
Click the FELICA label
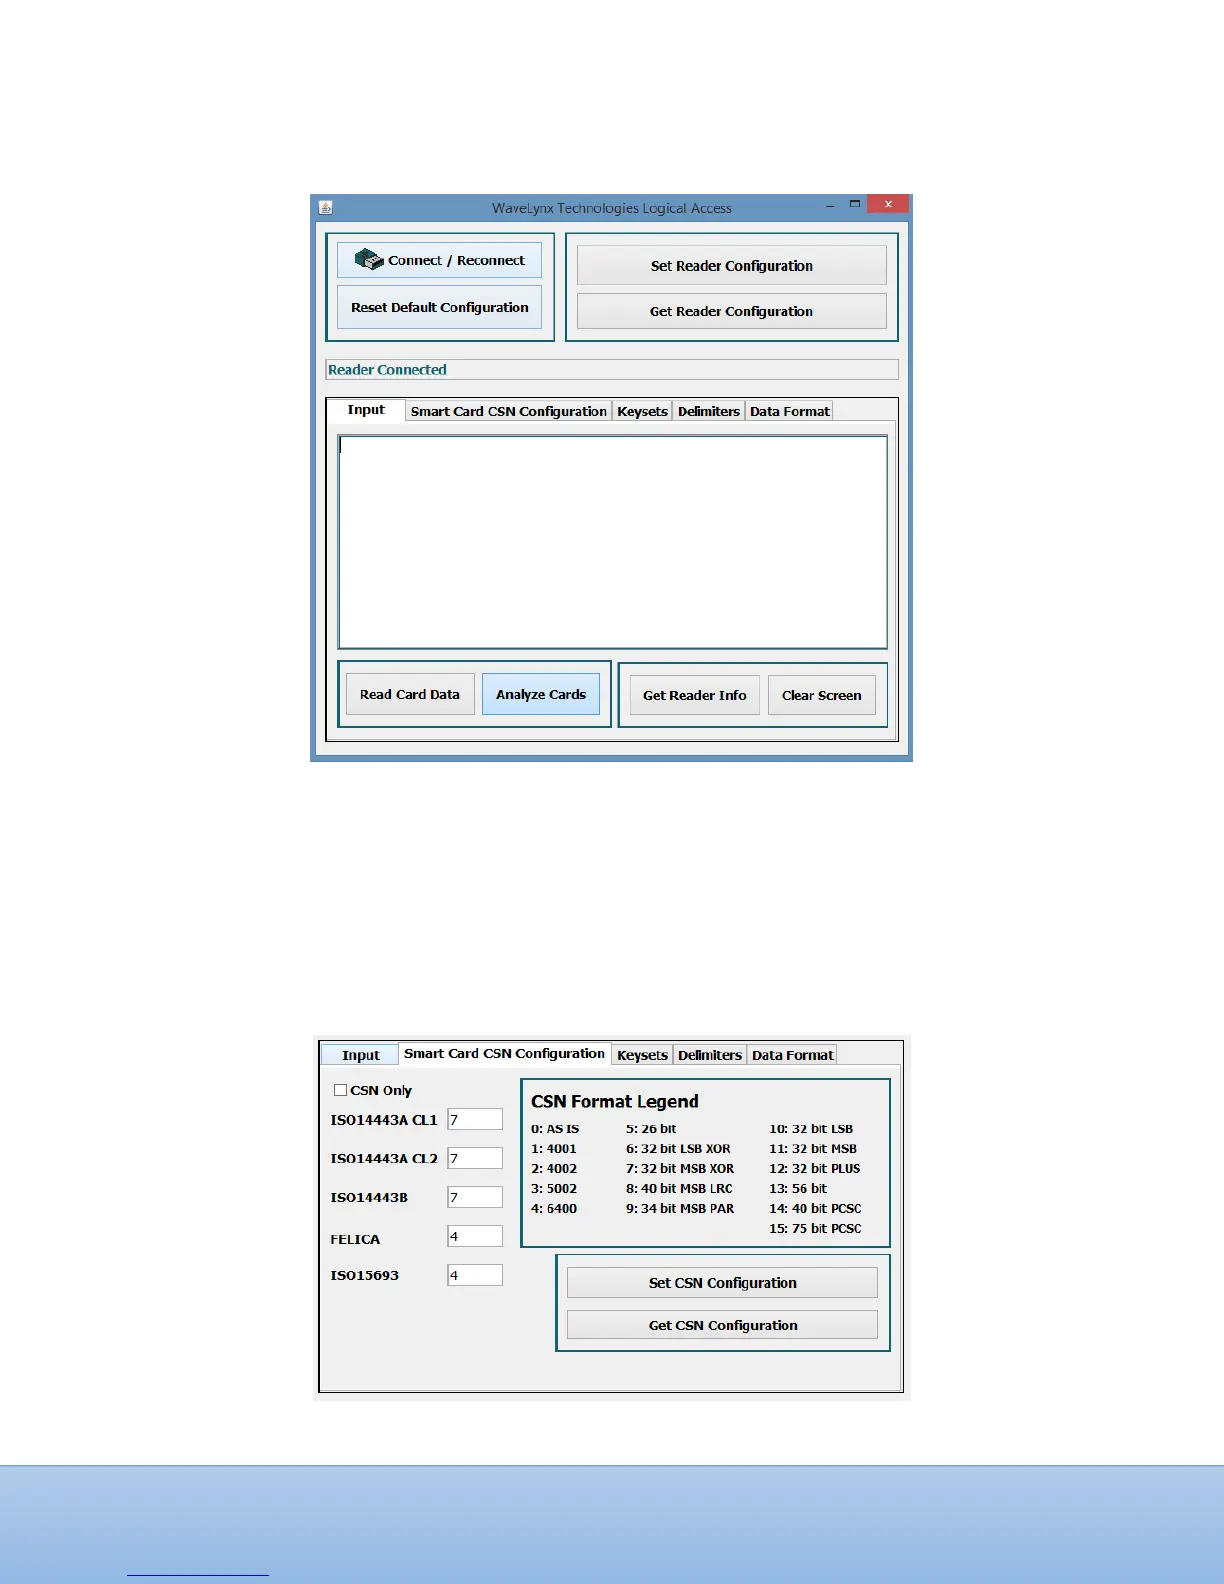click(355, 1239)
